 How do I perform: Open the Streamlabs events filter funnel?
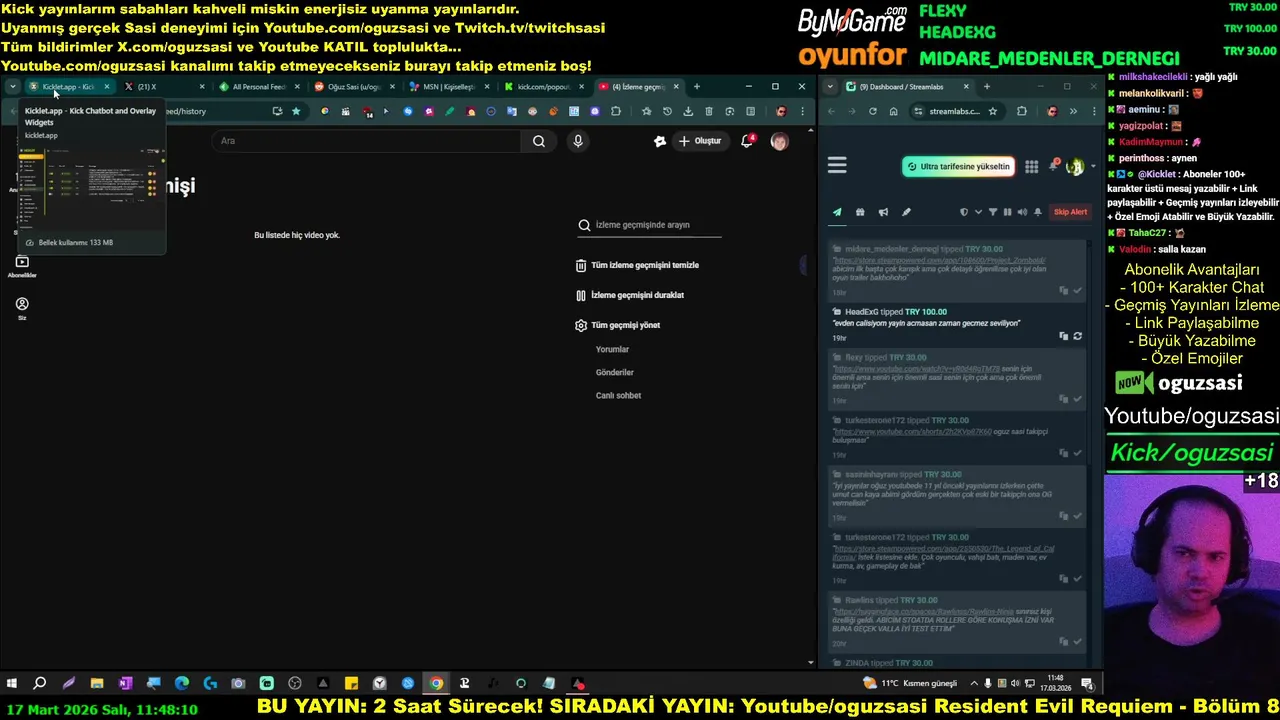pos(993,212)
